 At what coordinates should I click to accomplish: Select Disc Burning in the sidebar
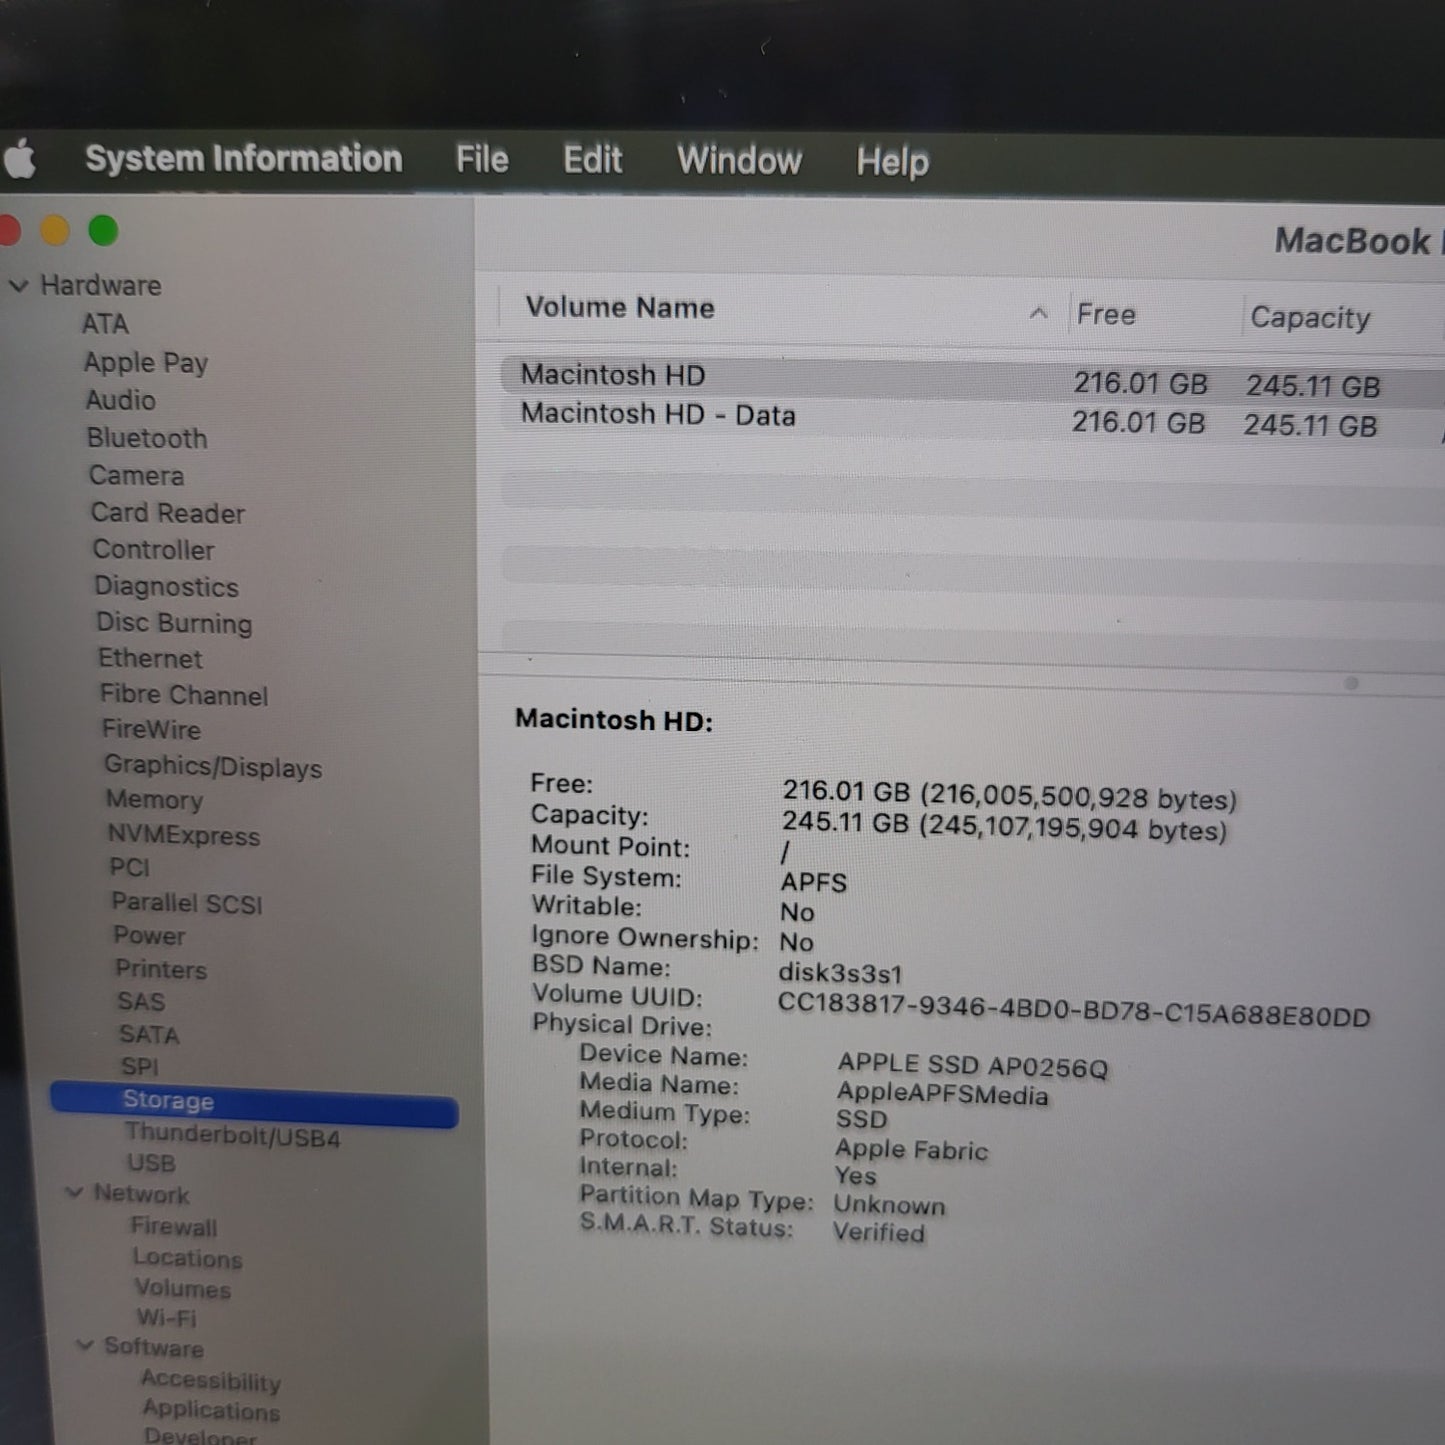[x=174, y=623]
